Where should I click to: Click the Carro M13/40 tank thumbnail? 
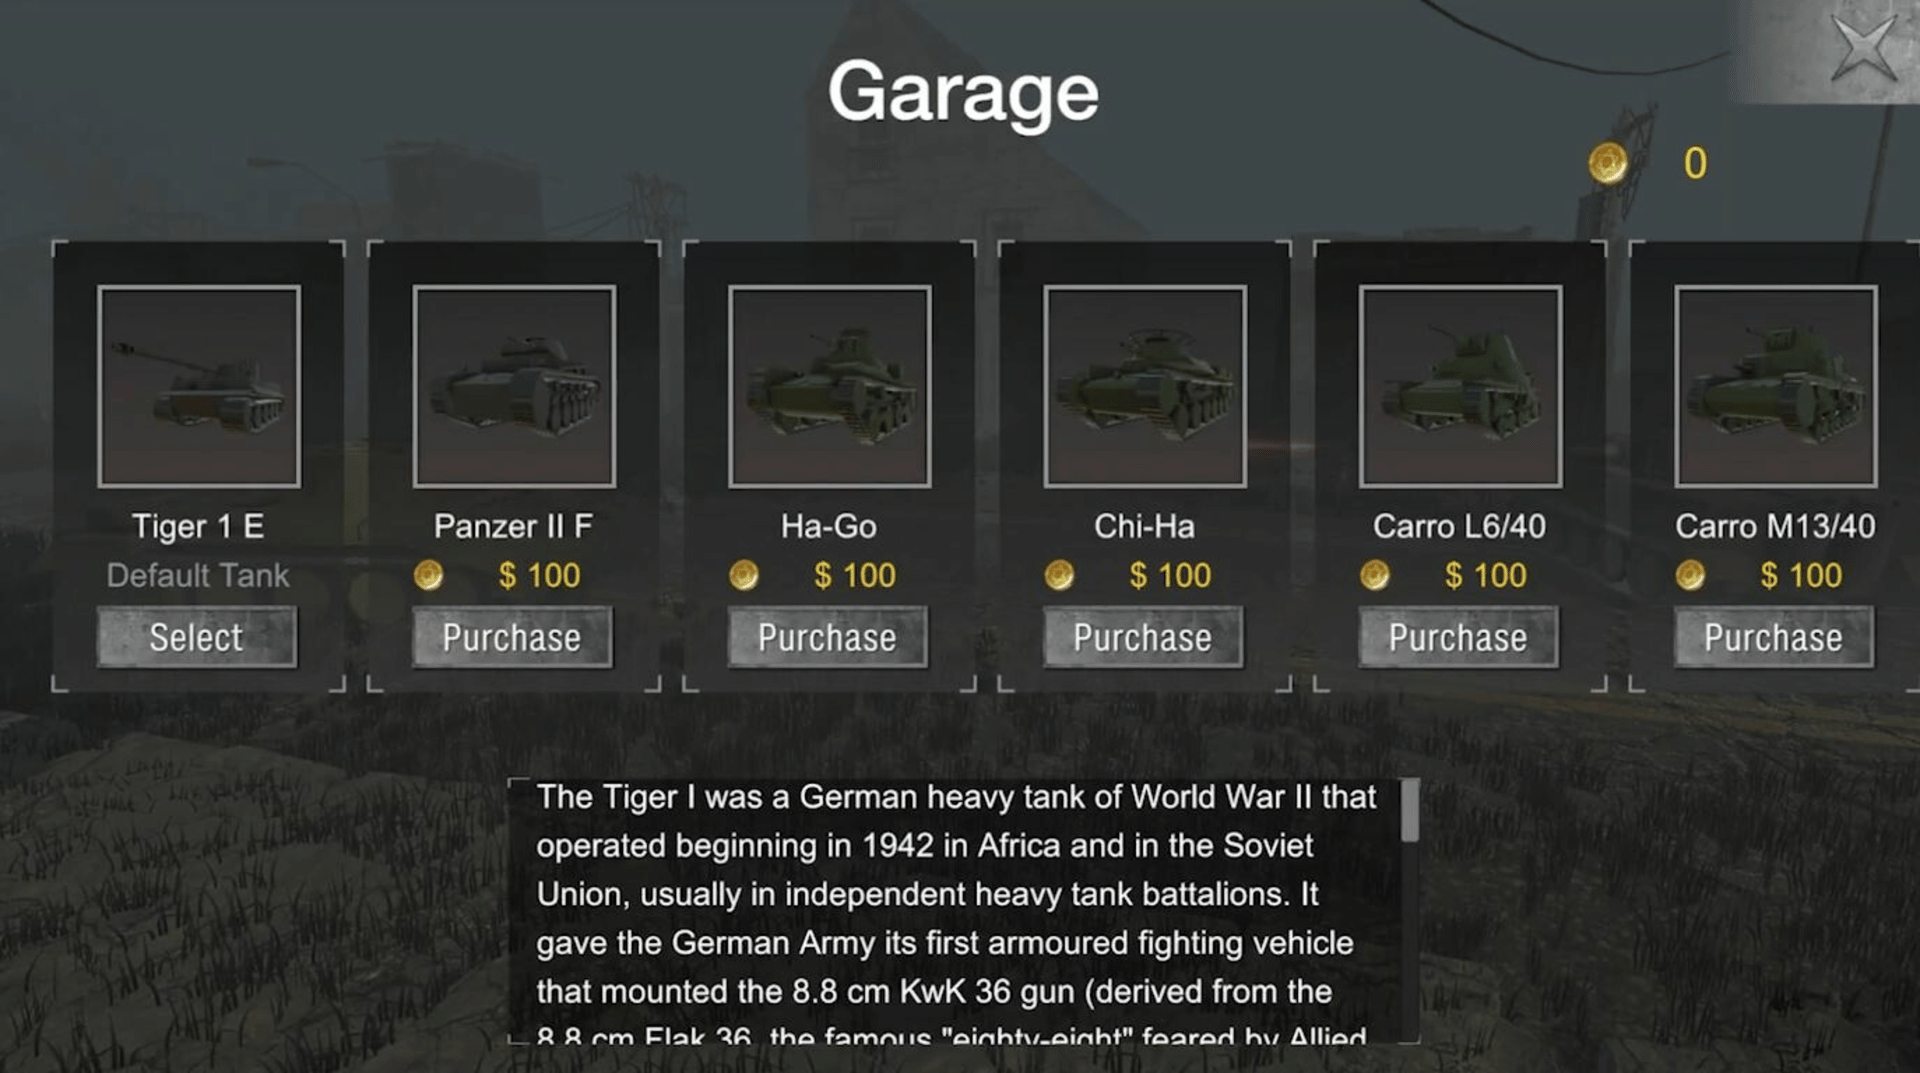coord(1776,387)
